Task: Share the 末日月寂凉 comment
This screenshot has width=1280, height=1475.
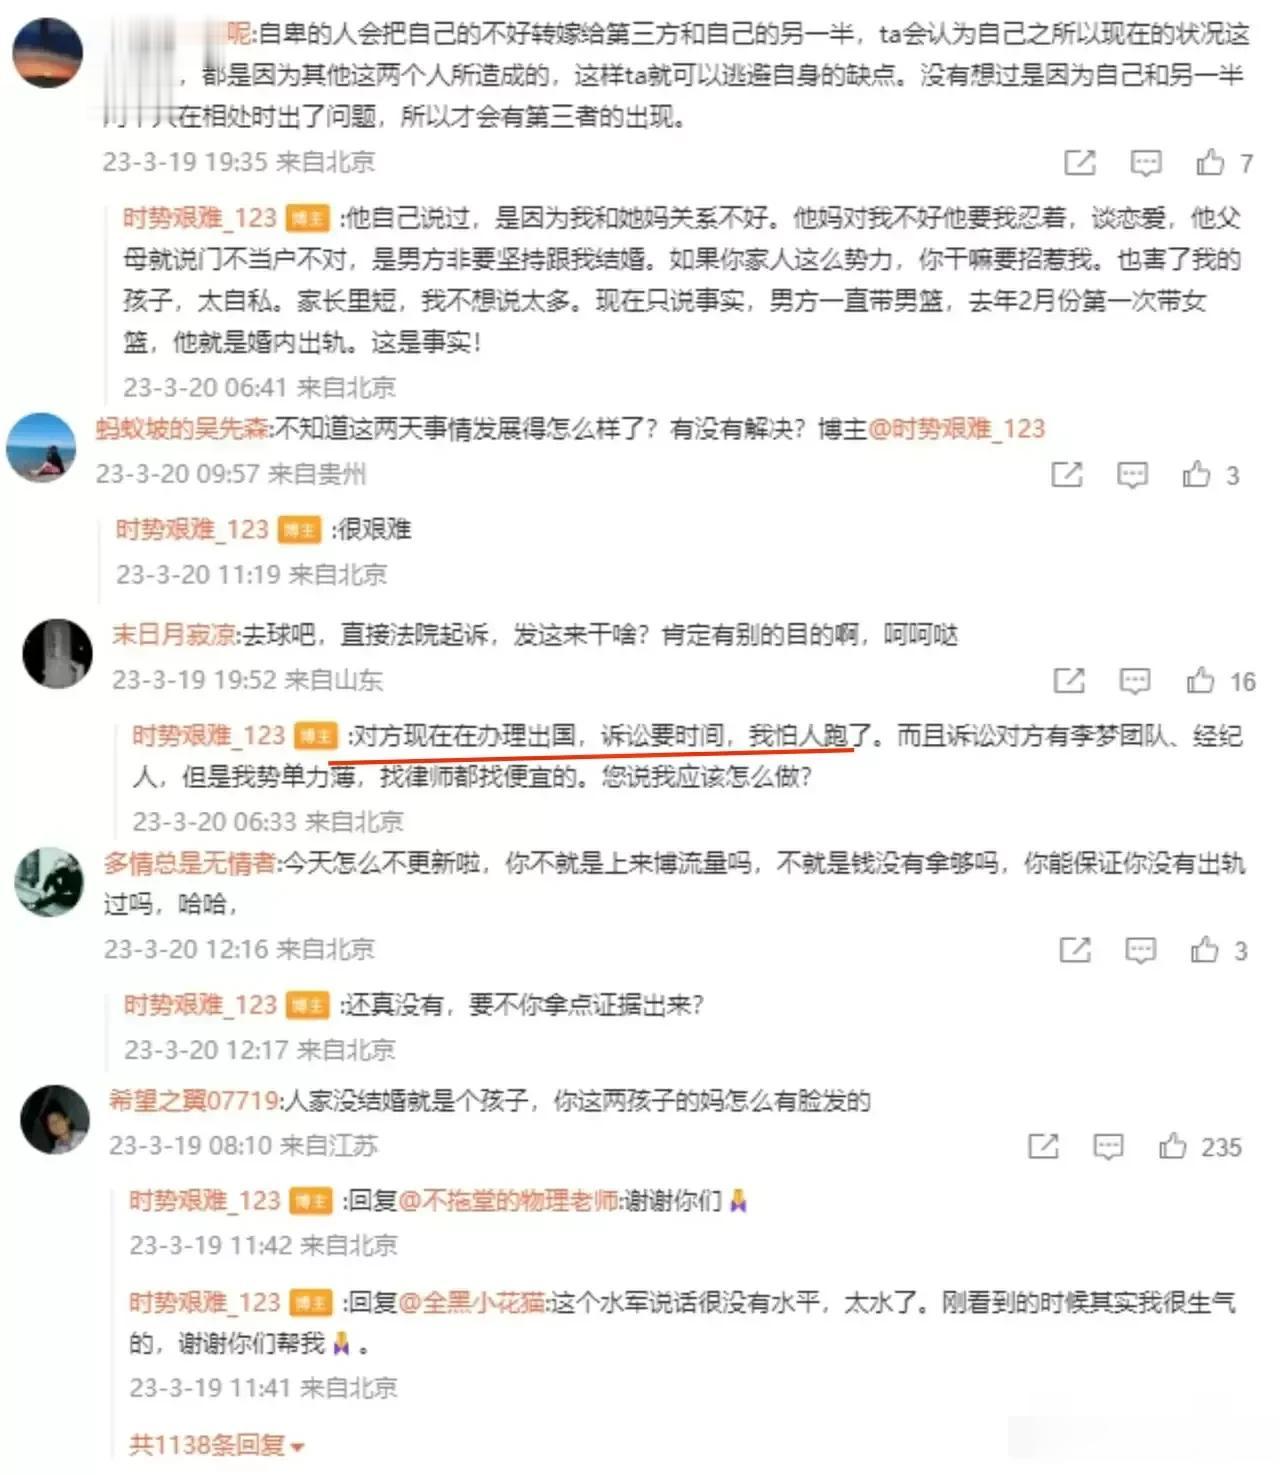Action: click(1069, 681)
